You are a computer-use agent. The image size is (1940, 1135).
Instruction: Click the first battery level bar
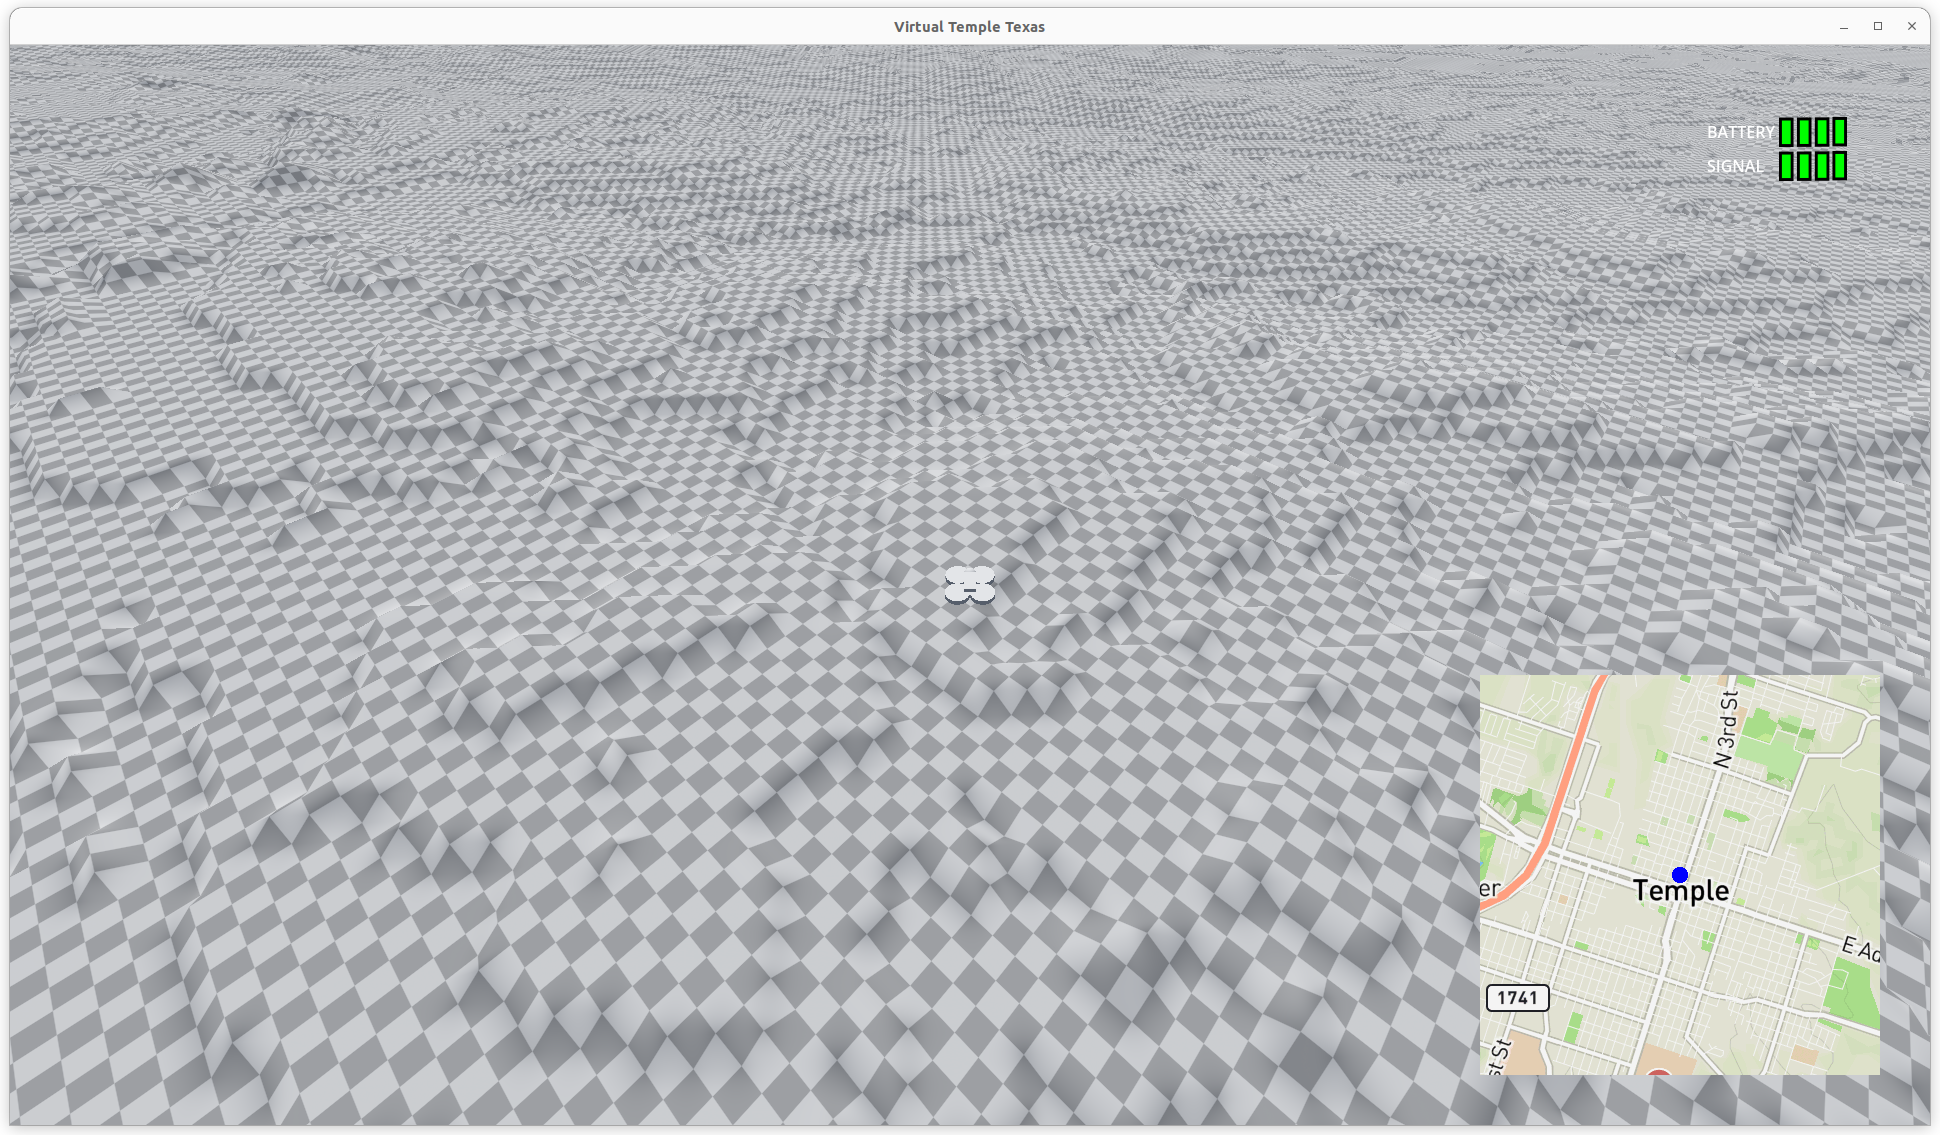(1787, 132)
